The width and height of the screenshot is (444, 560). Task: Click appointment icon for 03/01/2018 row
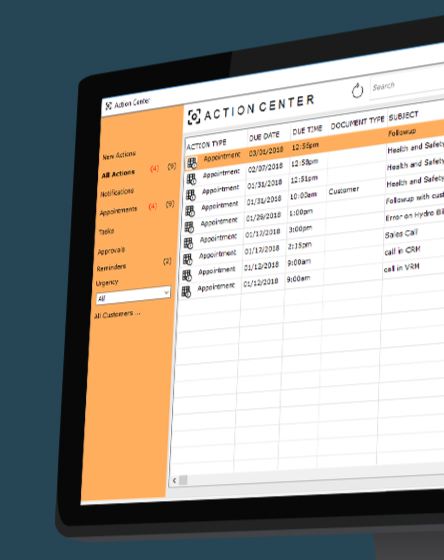[192, 163]
